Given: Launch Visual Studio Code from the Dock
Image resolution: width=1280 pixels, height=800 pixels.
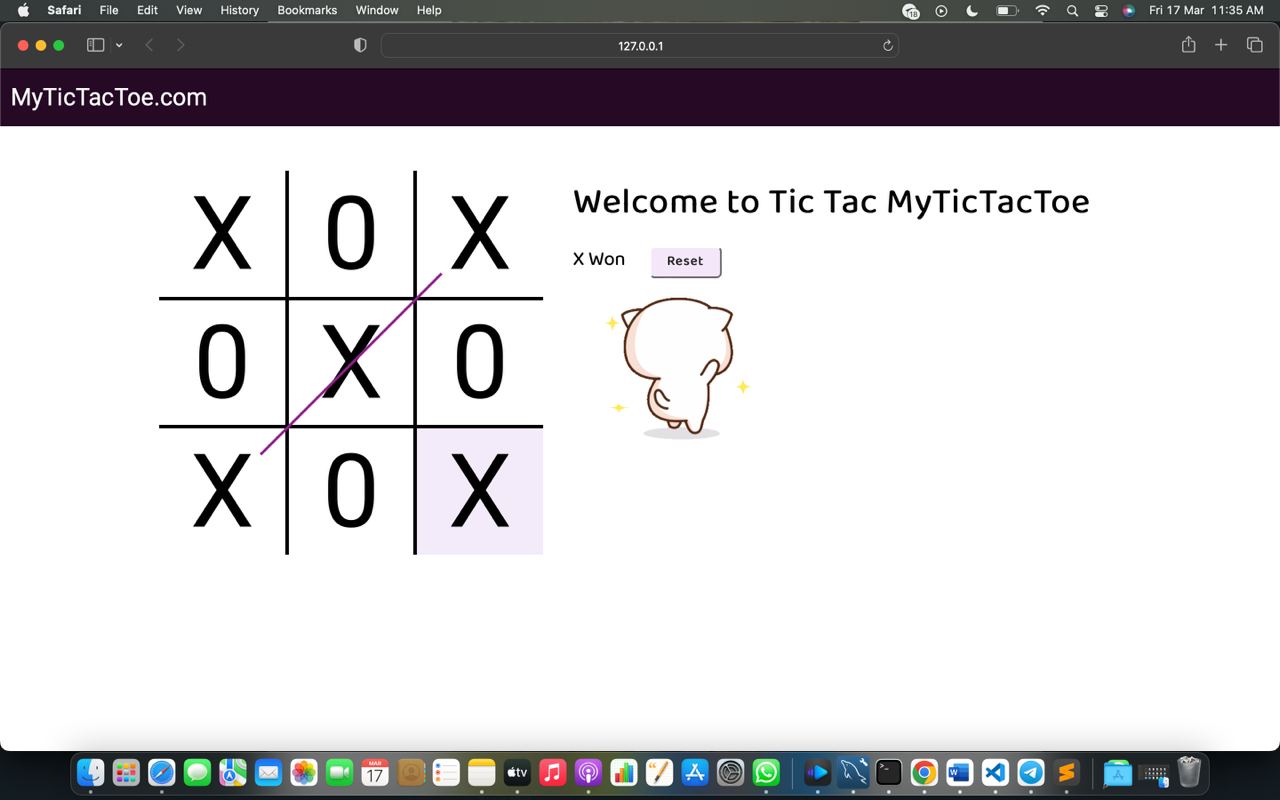Looking at the screenshot, I should tap(994, 772).
